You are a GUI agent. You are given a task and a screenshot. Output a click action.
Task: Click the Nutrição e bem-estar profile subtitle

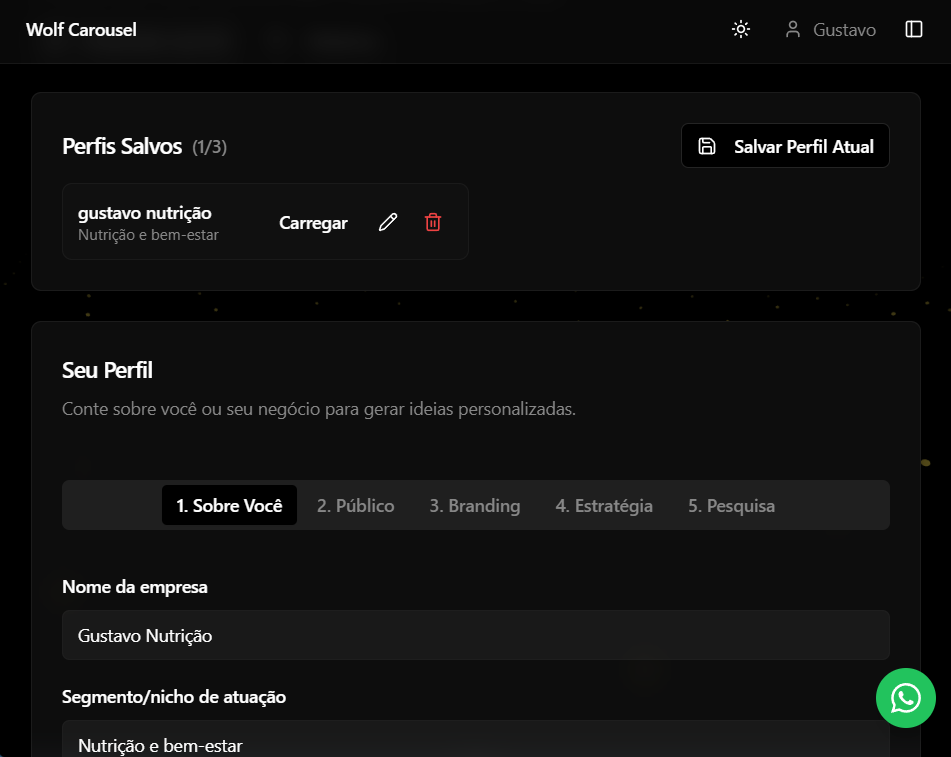149,235
